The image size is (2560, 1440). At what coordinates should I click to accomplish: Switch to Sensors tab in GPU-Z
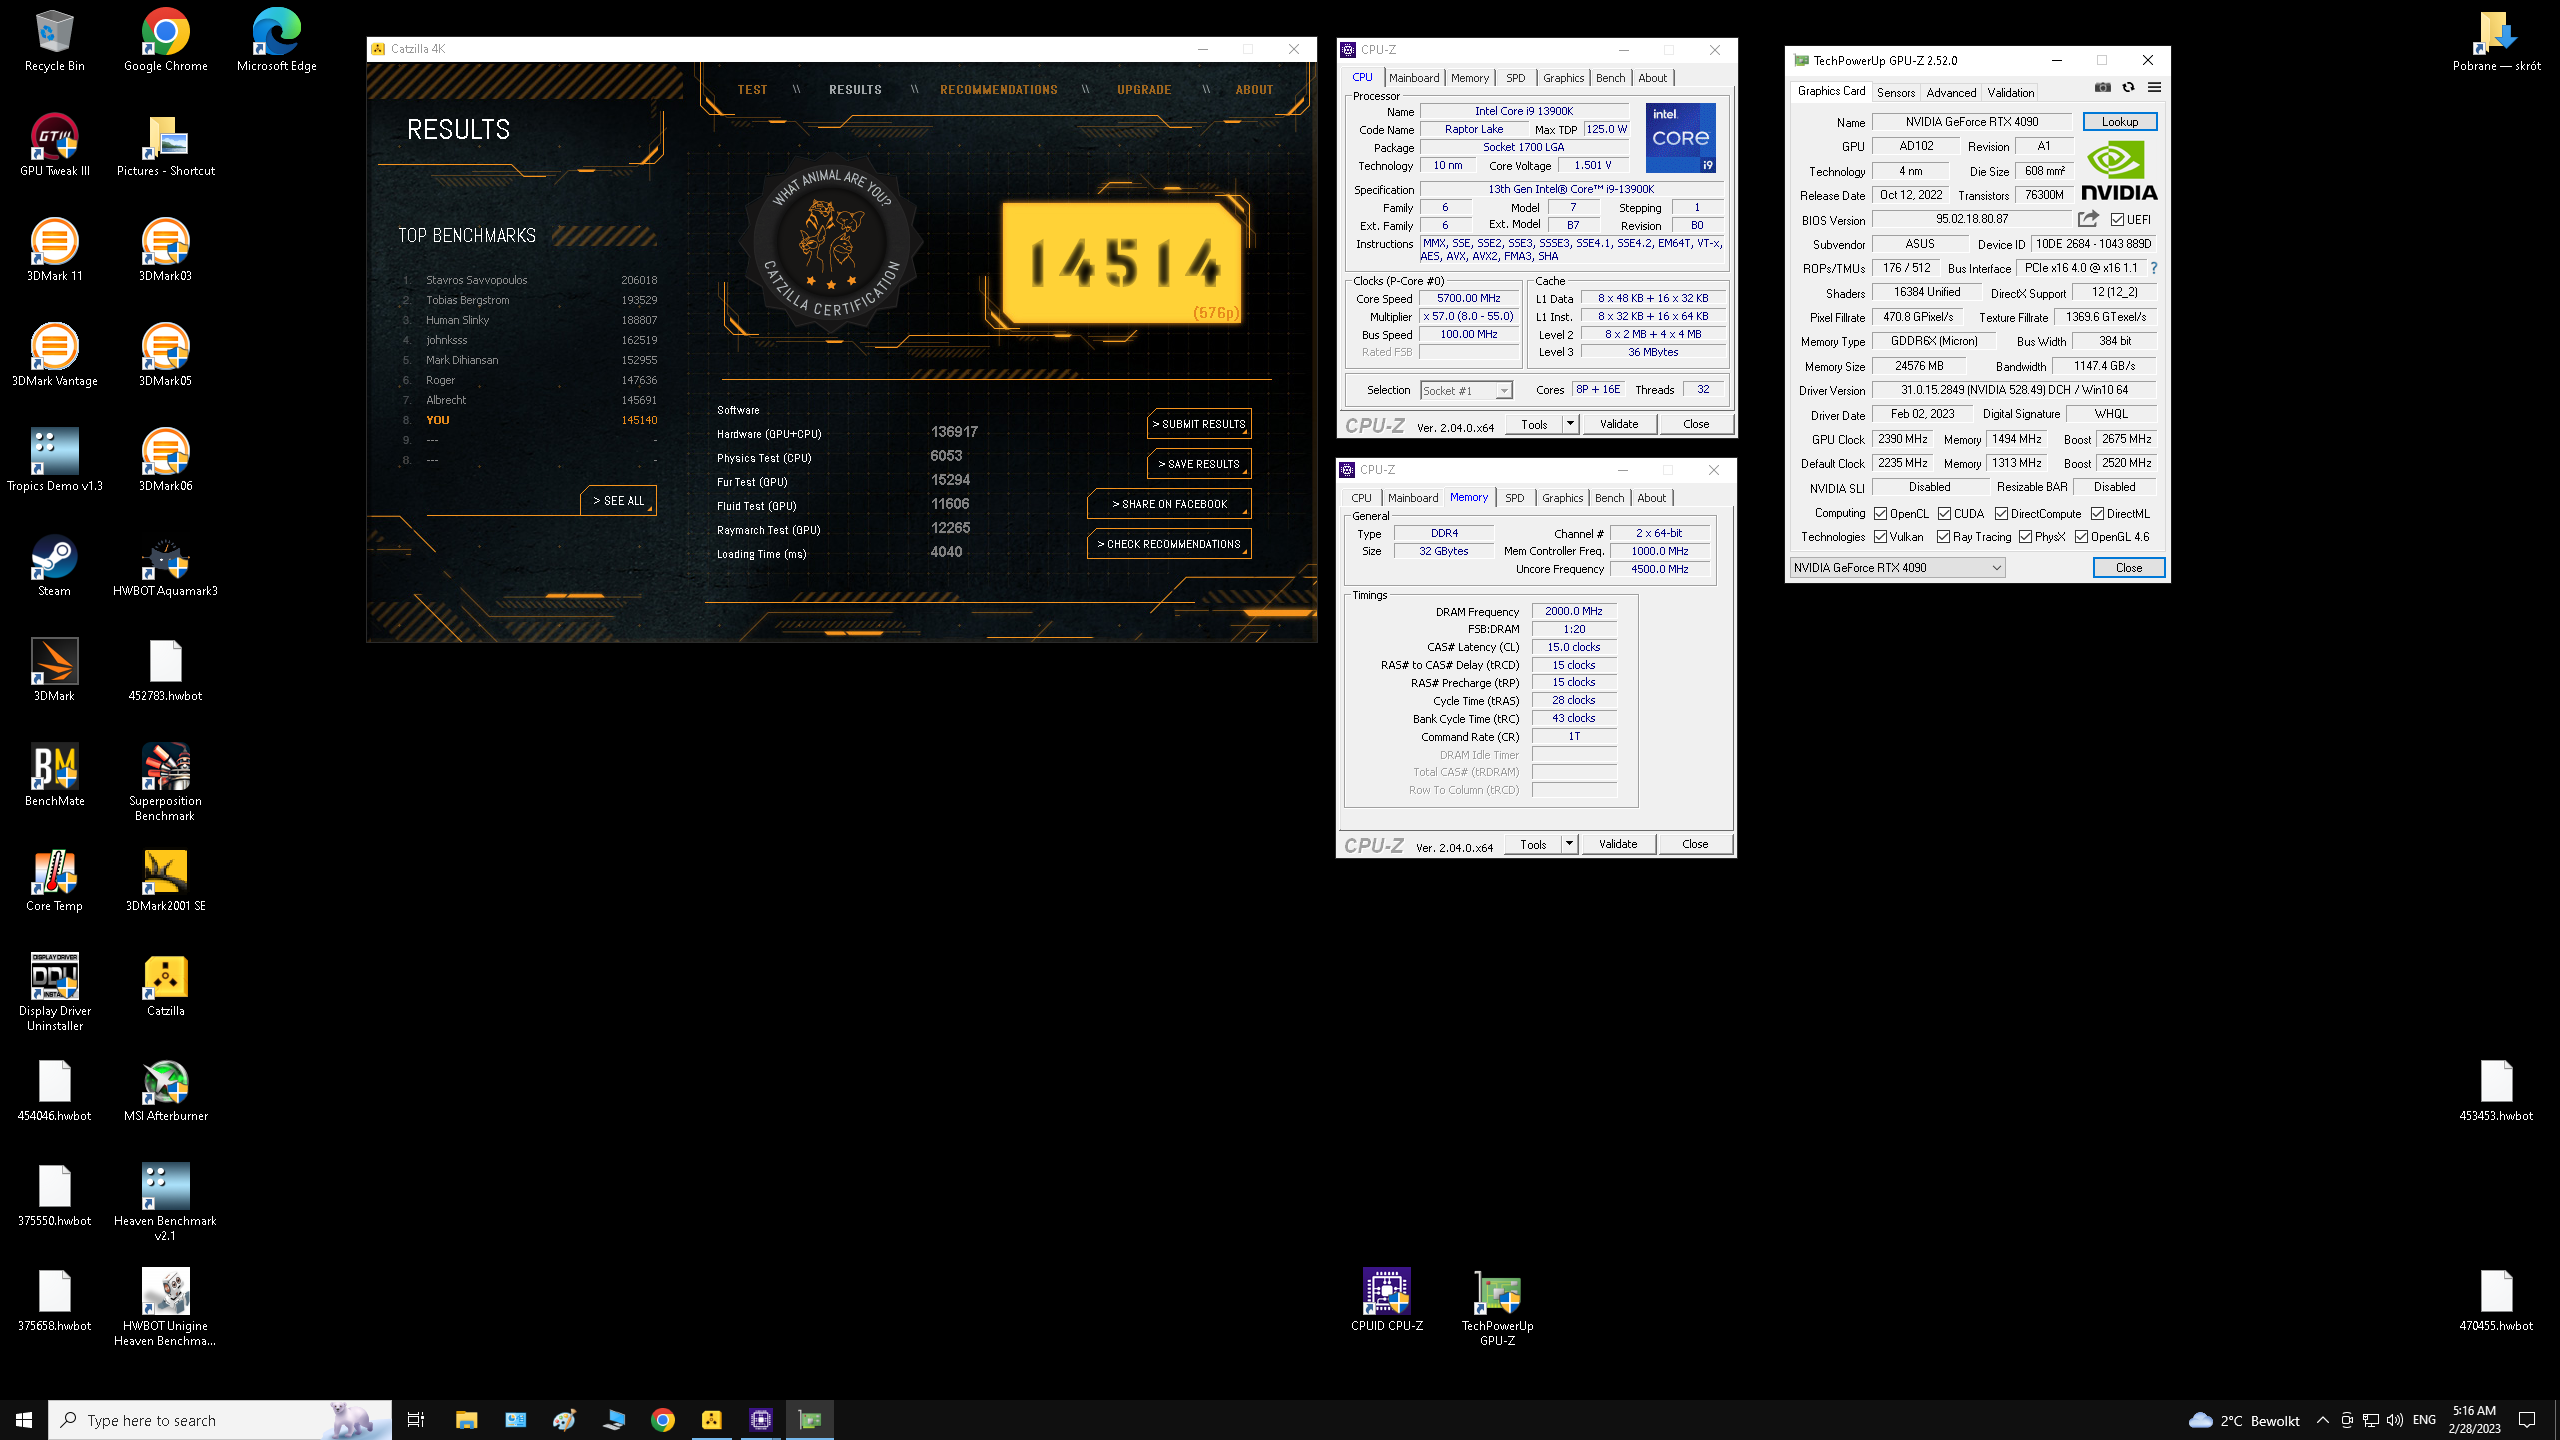[x=1896, y=93]
